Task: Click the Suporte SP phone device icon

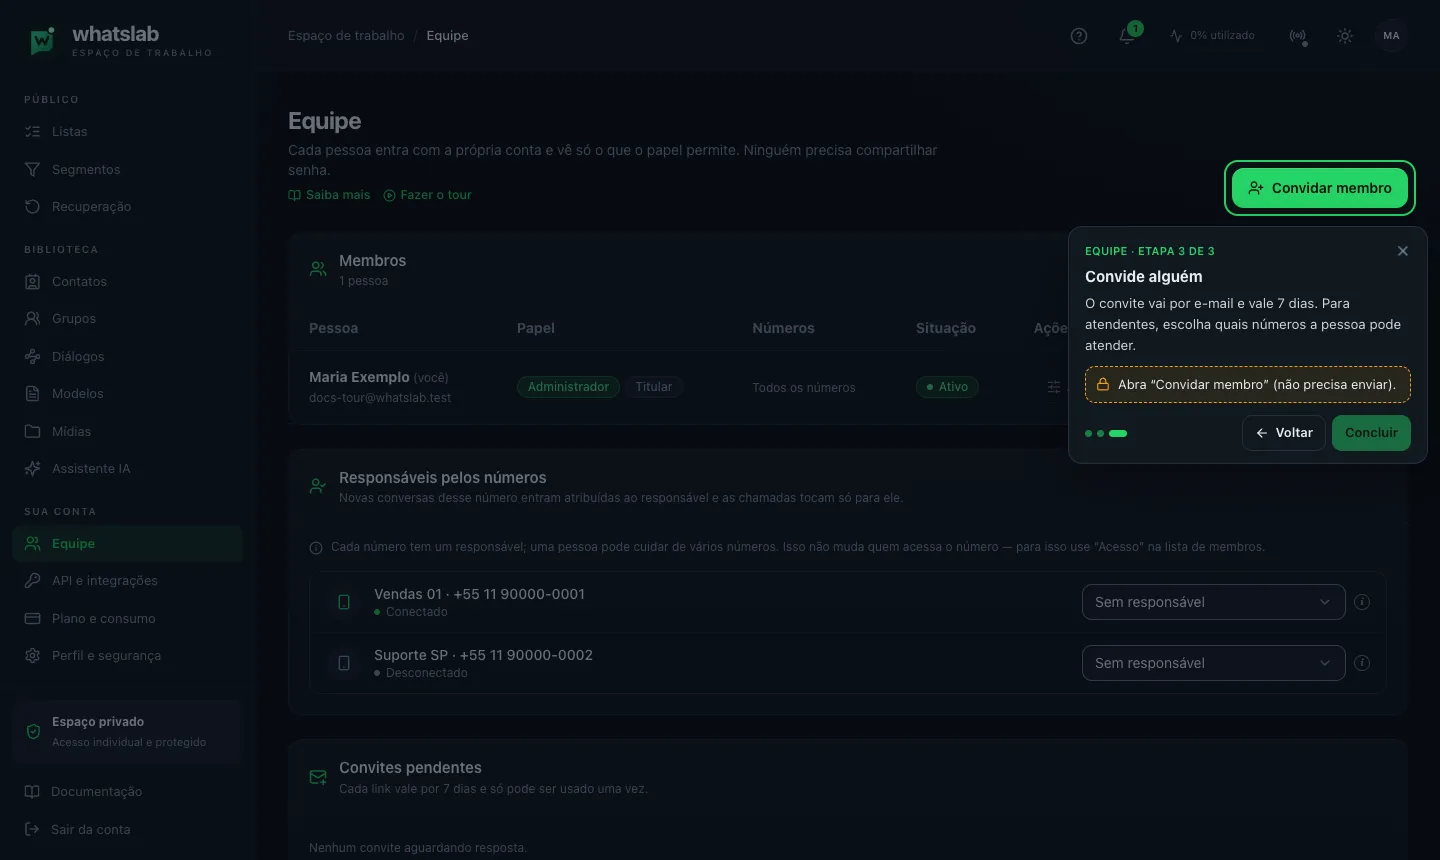Action: 344,663
